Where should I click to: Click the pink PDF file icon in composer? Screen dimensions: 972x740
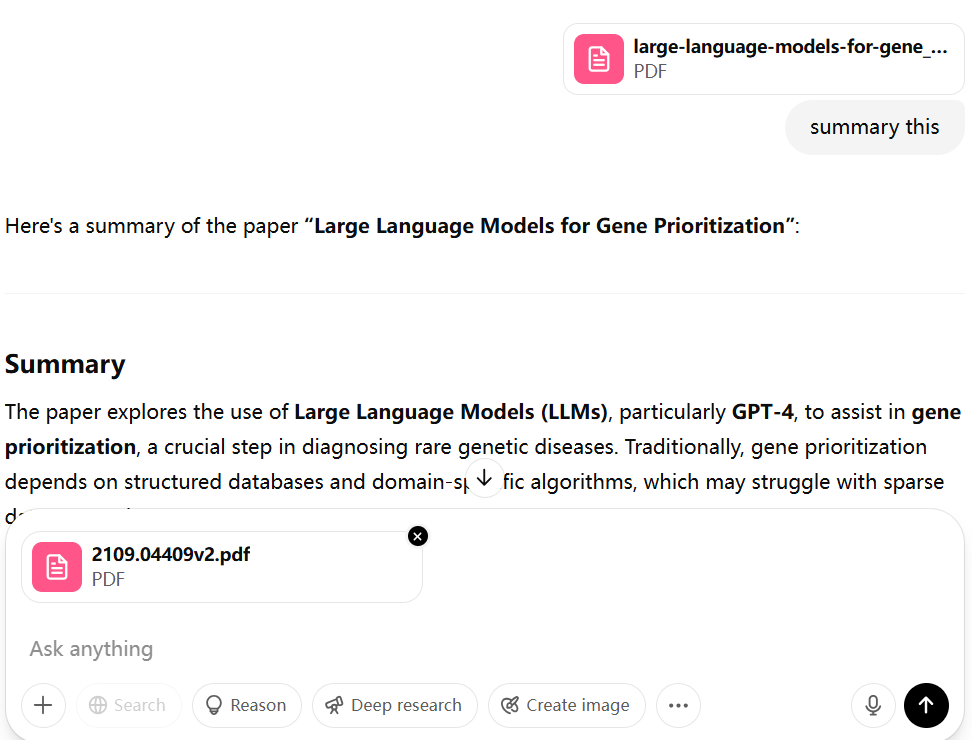(56, 566)
